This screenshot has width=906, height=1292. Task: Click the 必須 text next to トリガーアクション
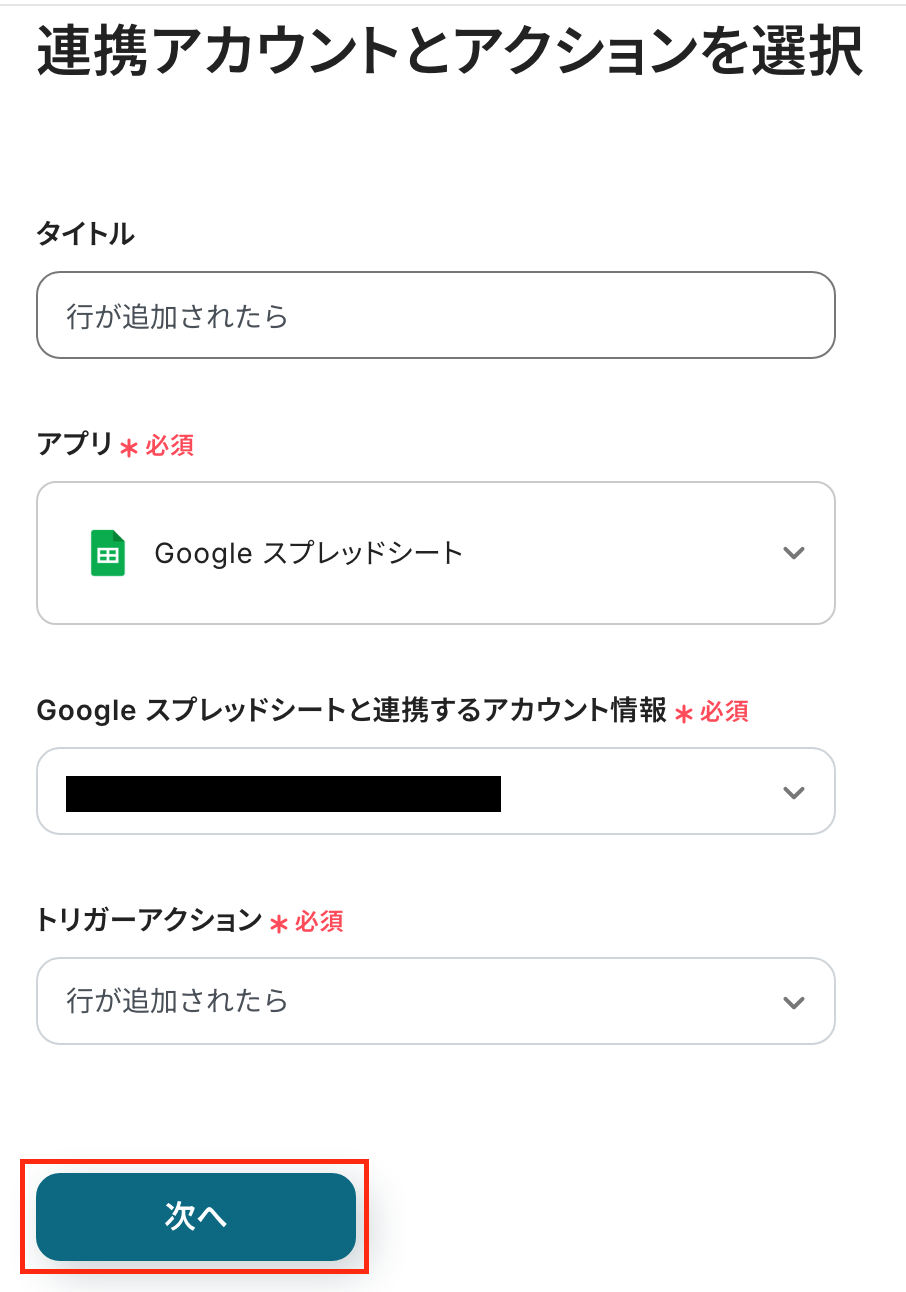pyautogui.click(x=320, y=922)
